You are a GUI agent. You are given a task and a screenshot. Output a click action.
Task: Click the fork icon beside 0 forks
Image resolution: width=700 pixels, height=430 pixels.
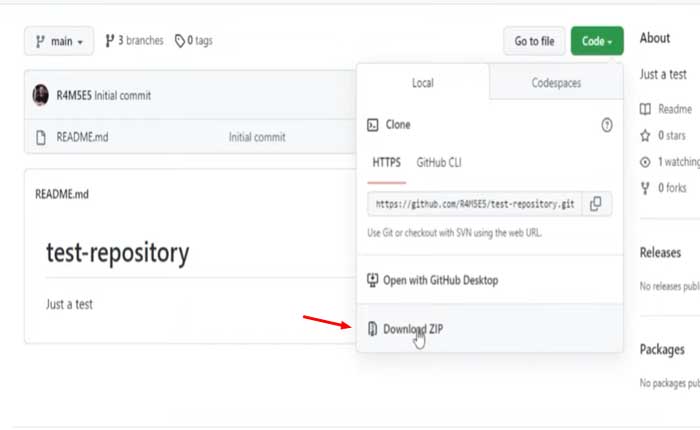pyautogui.click(x=645, y=188)
